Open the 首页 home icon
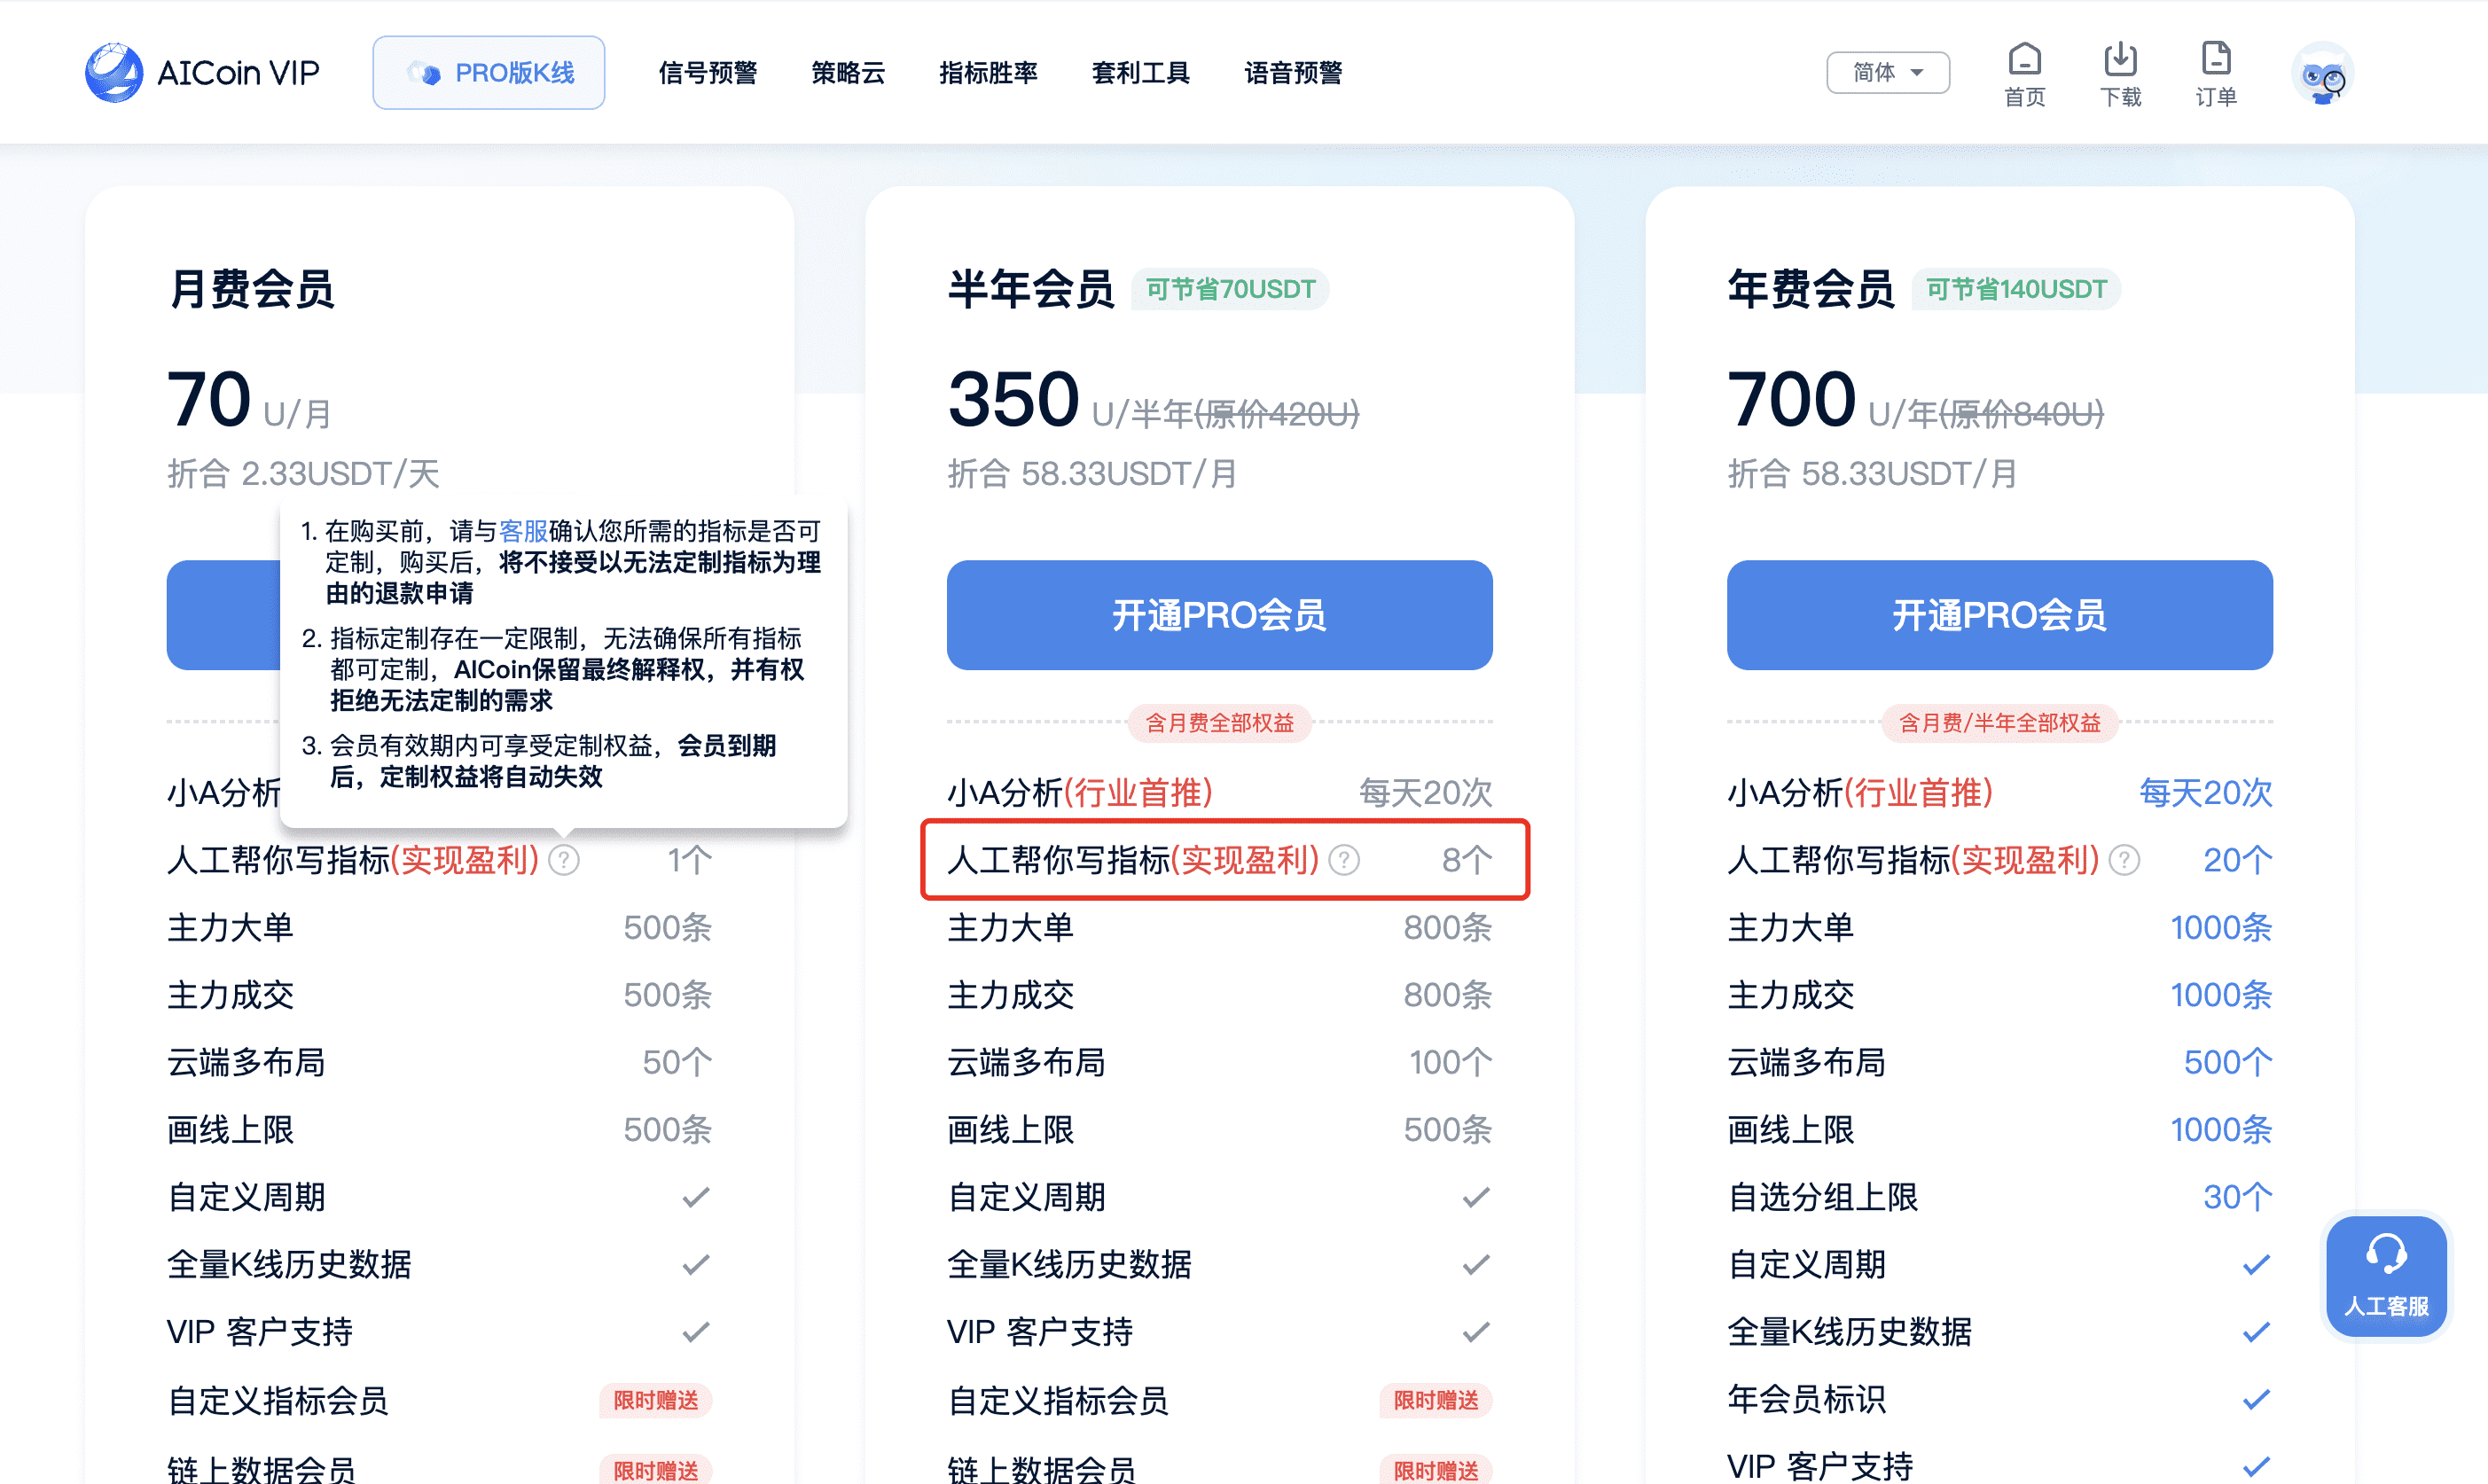Screen dimensions: 2488x1484 (x=2024, y=74)
